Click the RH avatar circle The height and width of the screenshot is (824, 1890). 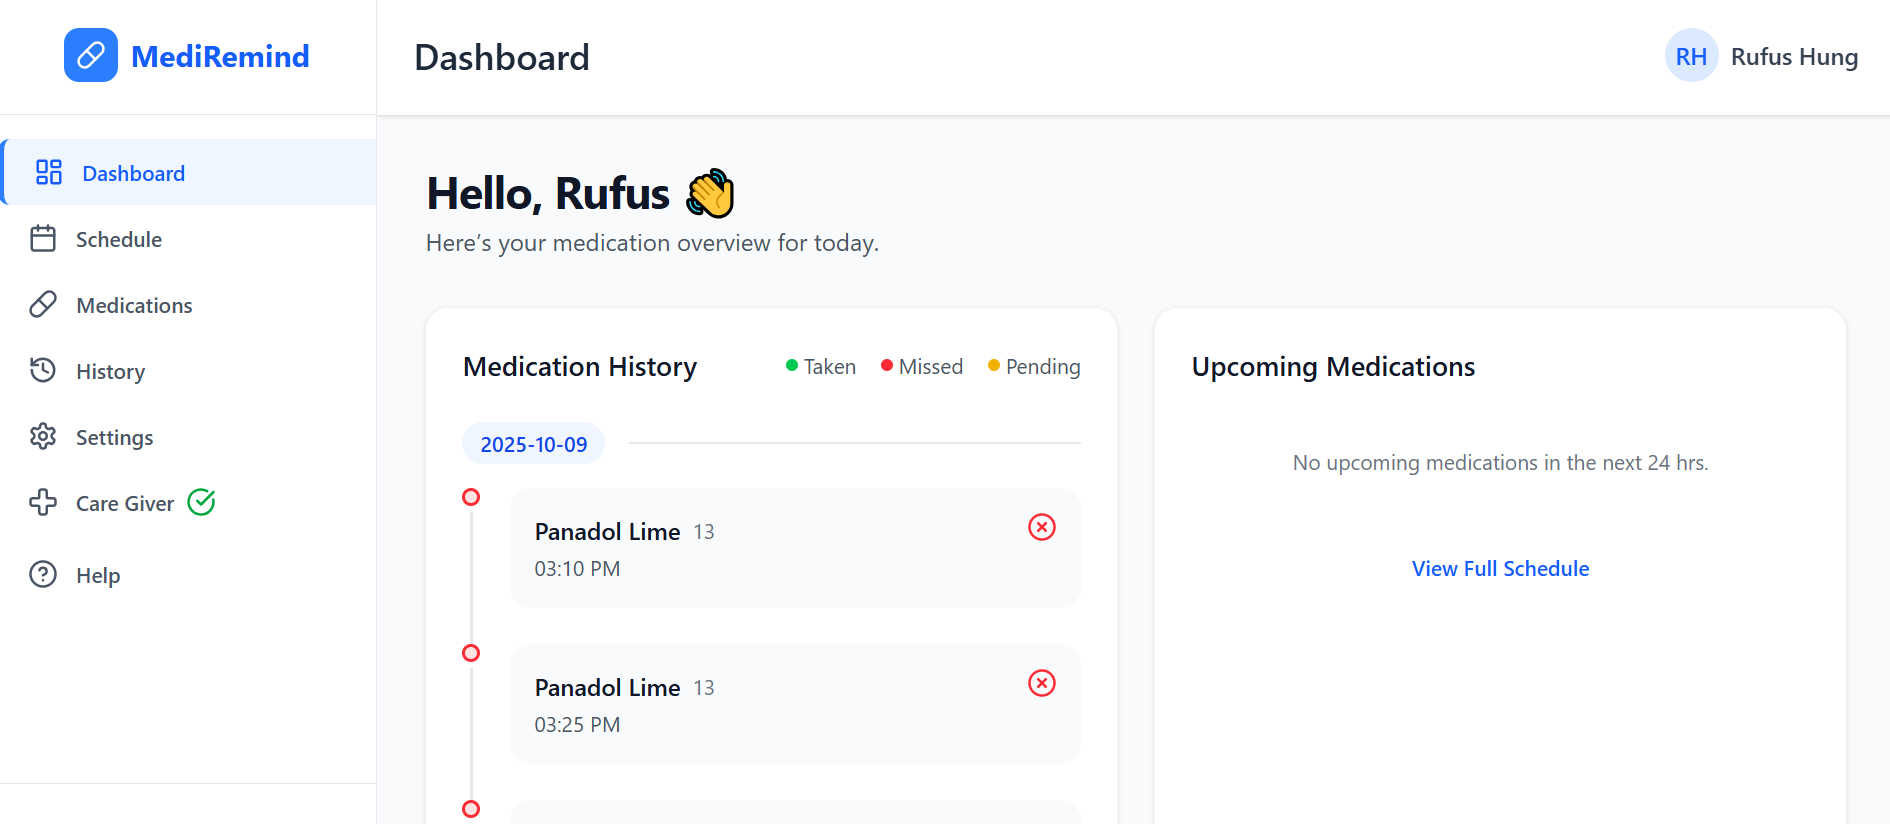click(1691, 56)
